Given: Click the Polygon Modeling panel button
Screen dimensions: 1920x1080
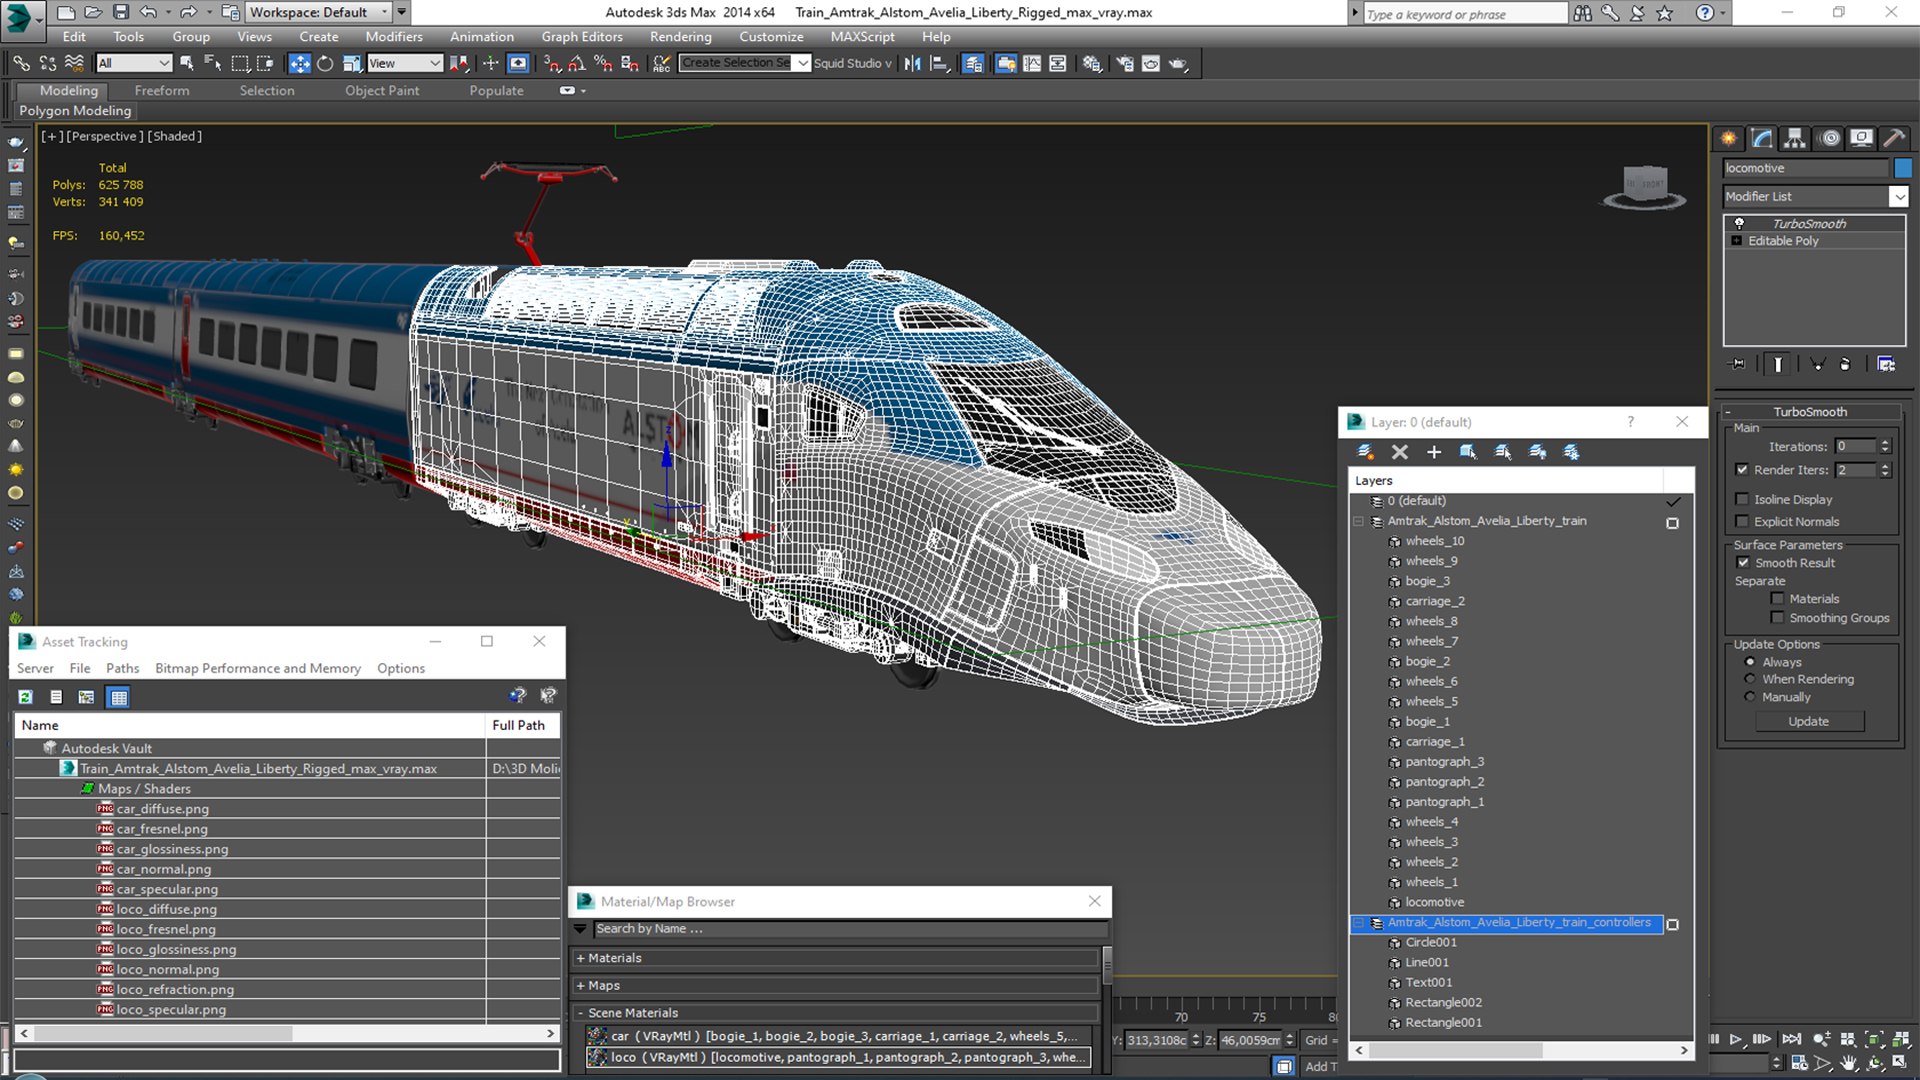Looking at the screenshot, I should tap(75, 111).
